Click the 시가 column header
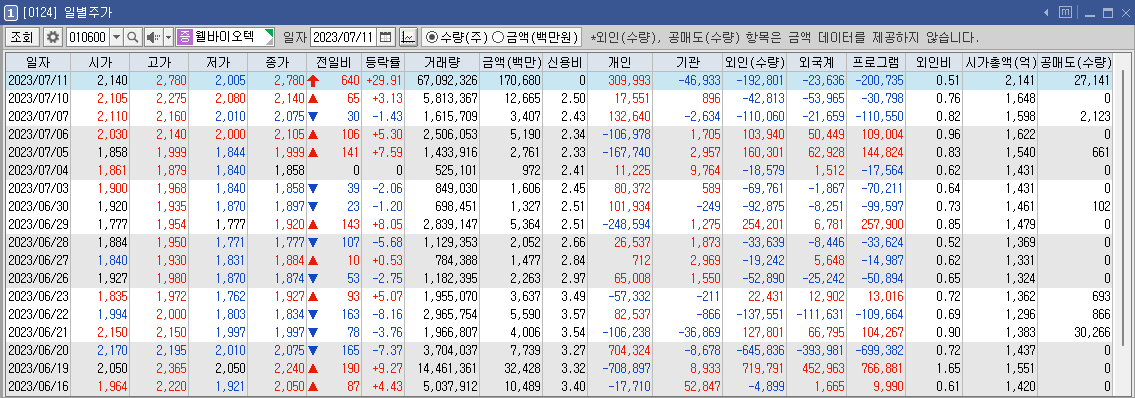This screenshot has width=1135, height=398. coord(99,62)
